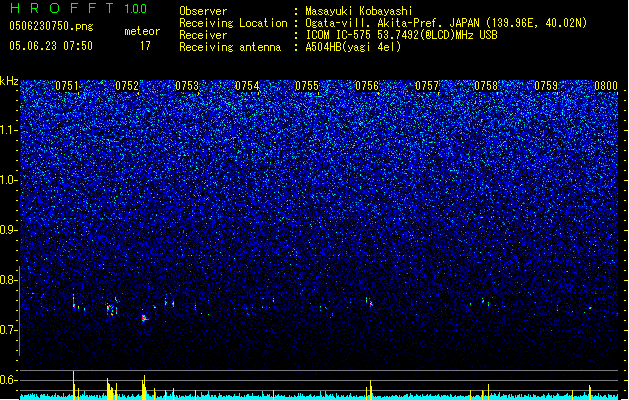This screenshot has height=400, width=629.
Task: Click the 0.8 kHz axis label
Action: pyautogui.click(x=8, y=280)
